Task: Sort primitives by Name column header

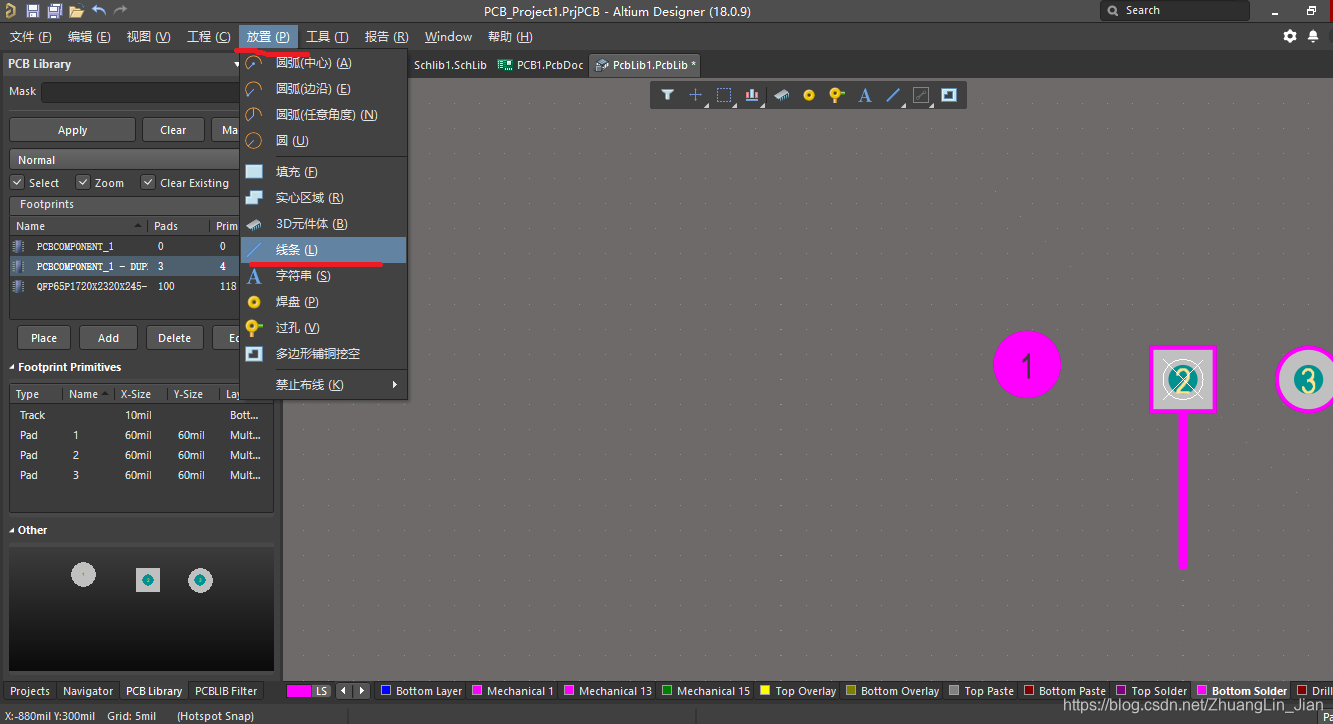Action: (88, 394)
